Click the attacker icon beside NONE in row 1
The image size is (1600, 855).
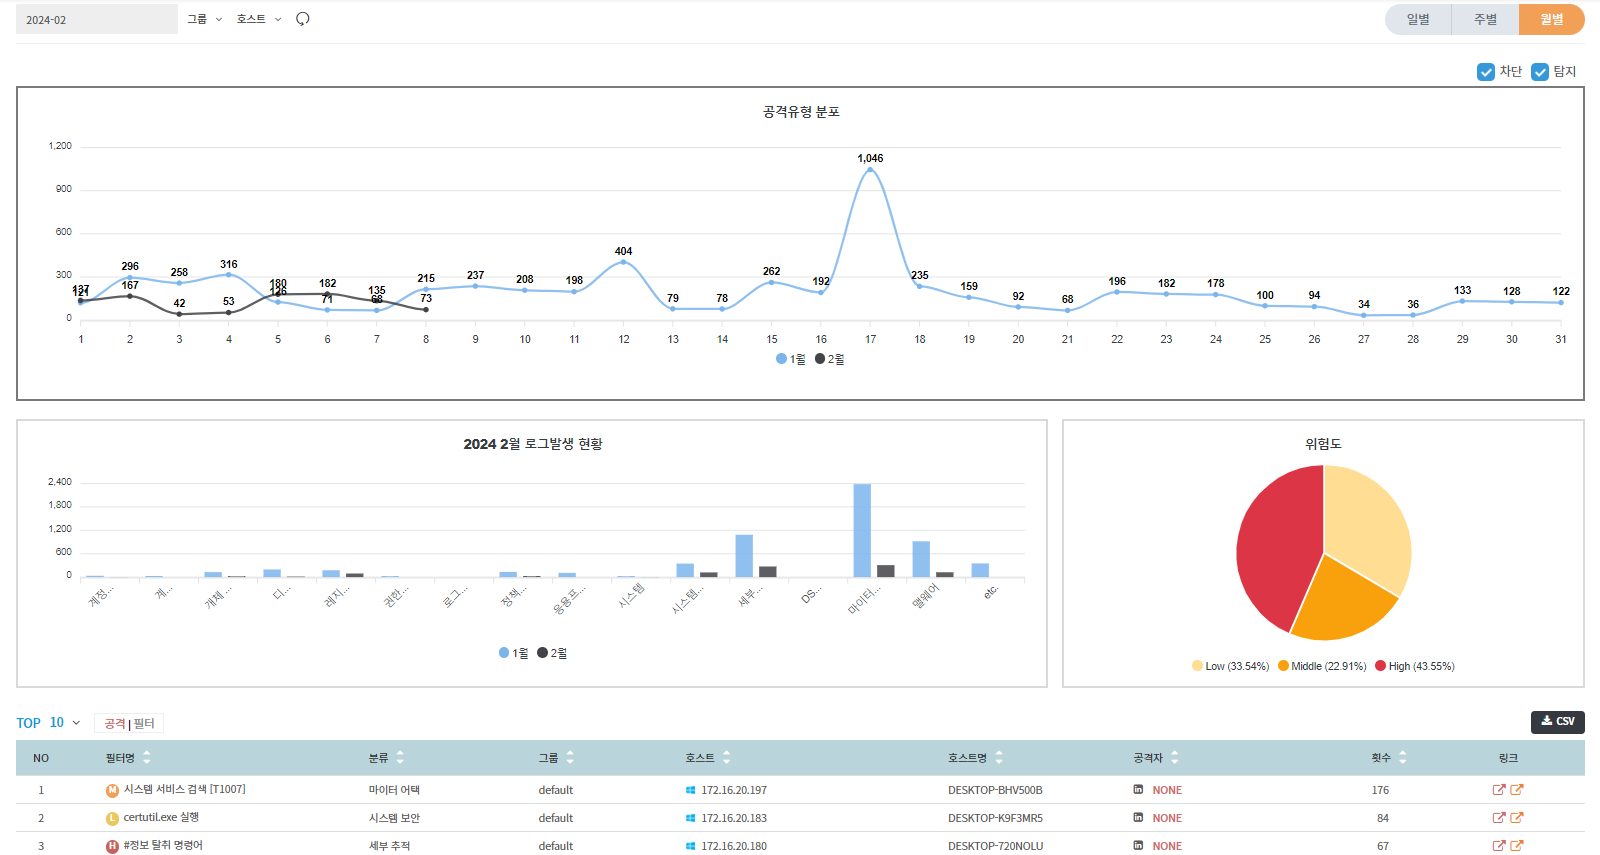coord(1138,790)
